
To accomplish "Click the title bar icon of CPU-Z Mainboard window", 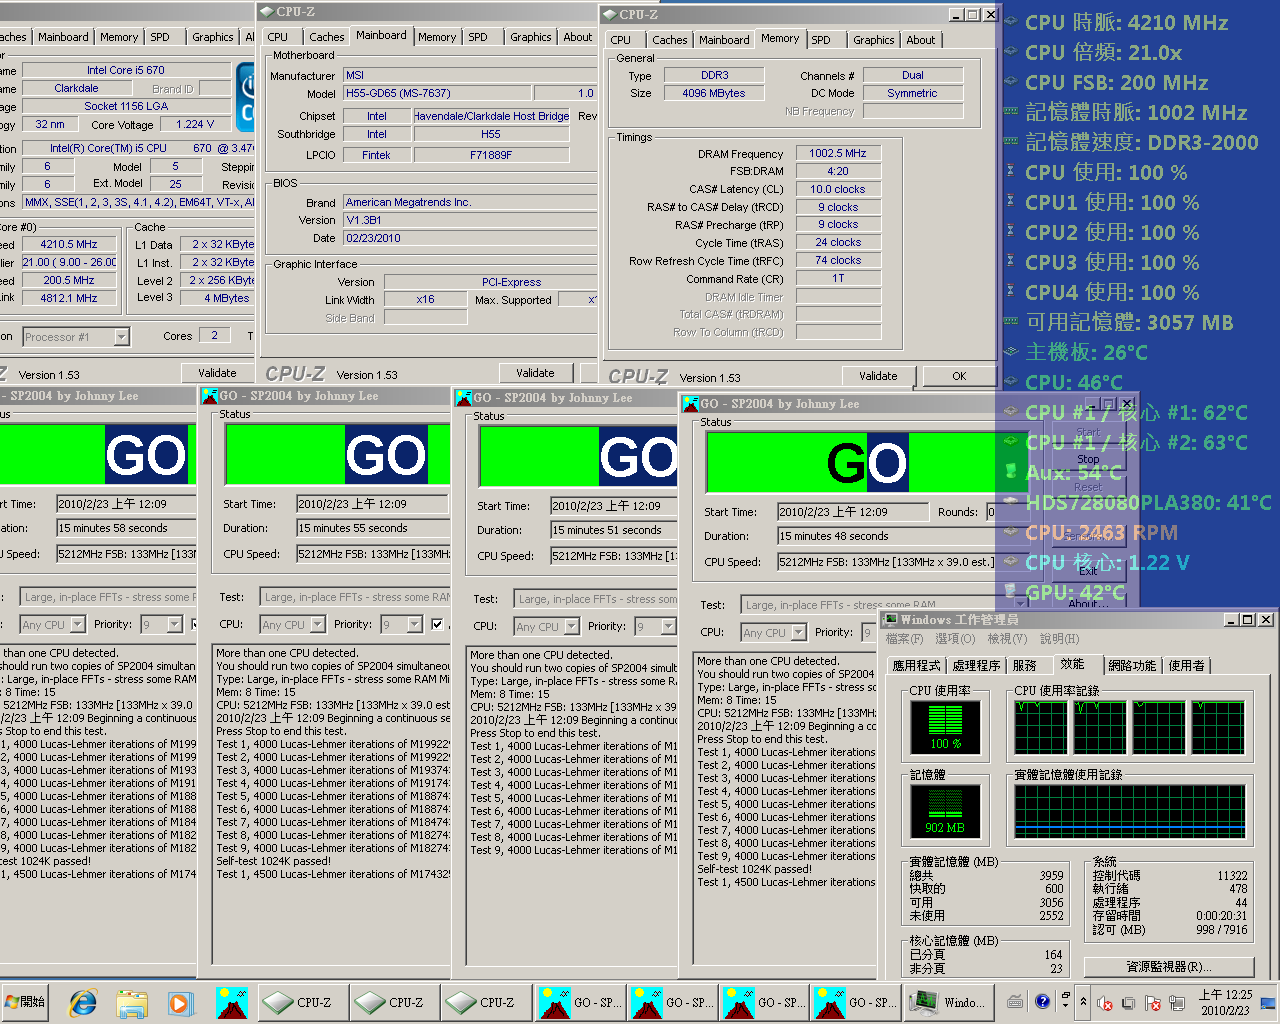I will point(266,11).
